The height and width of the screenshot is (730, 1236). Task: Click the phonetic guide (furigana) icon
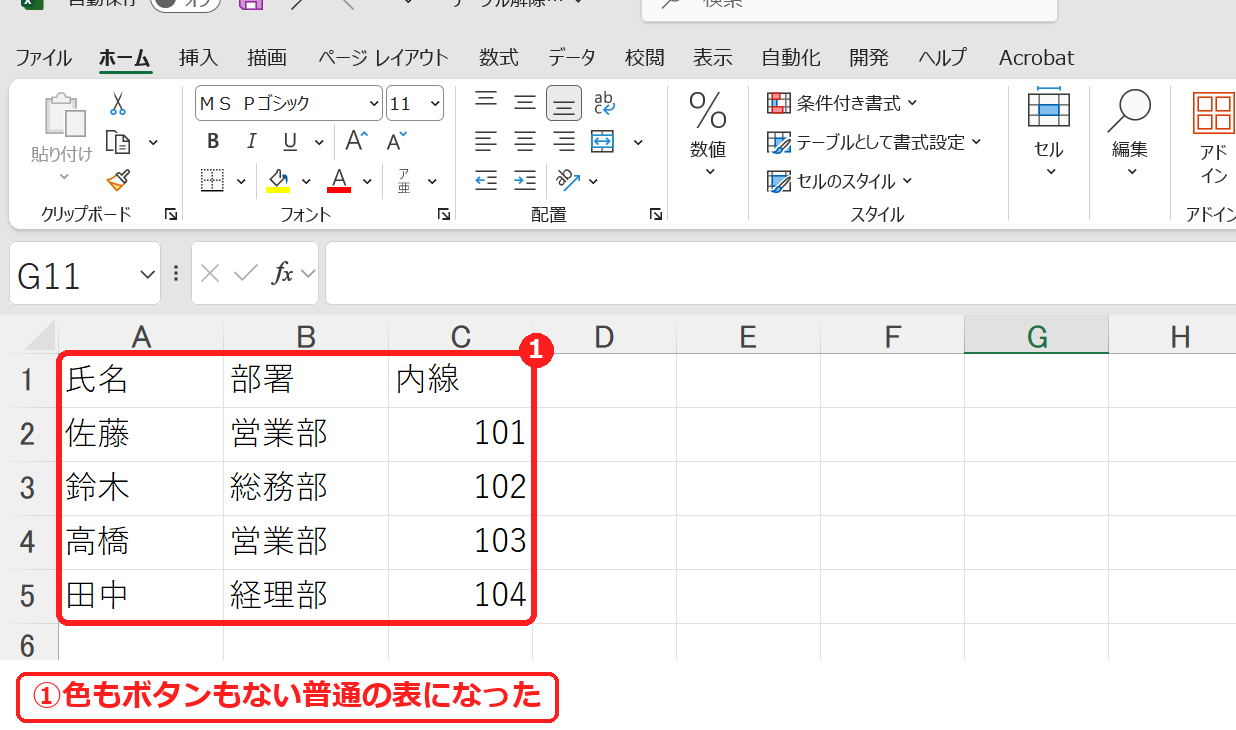click(x=403, y=180)
